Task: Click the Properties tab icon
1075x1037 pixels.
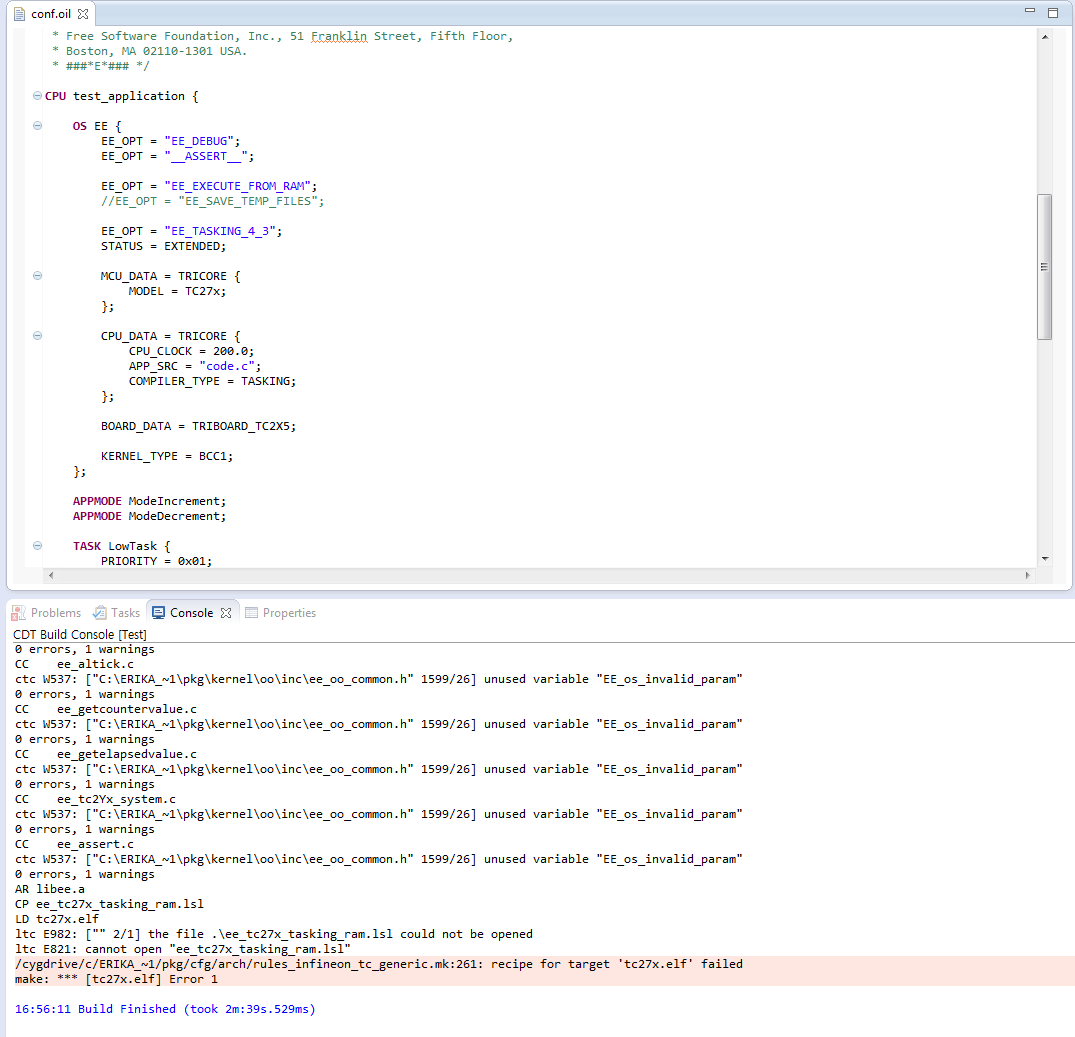Action: point(252,613)
